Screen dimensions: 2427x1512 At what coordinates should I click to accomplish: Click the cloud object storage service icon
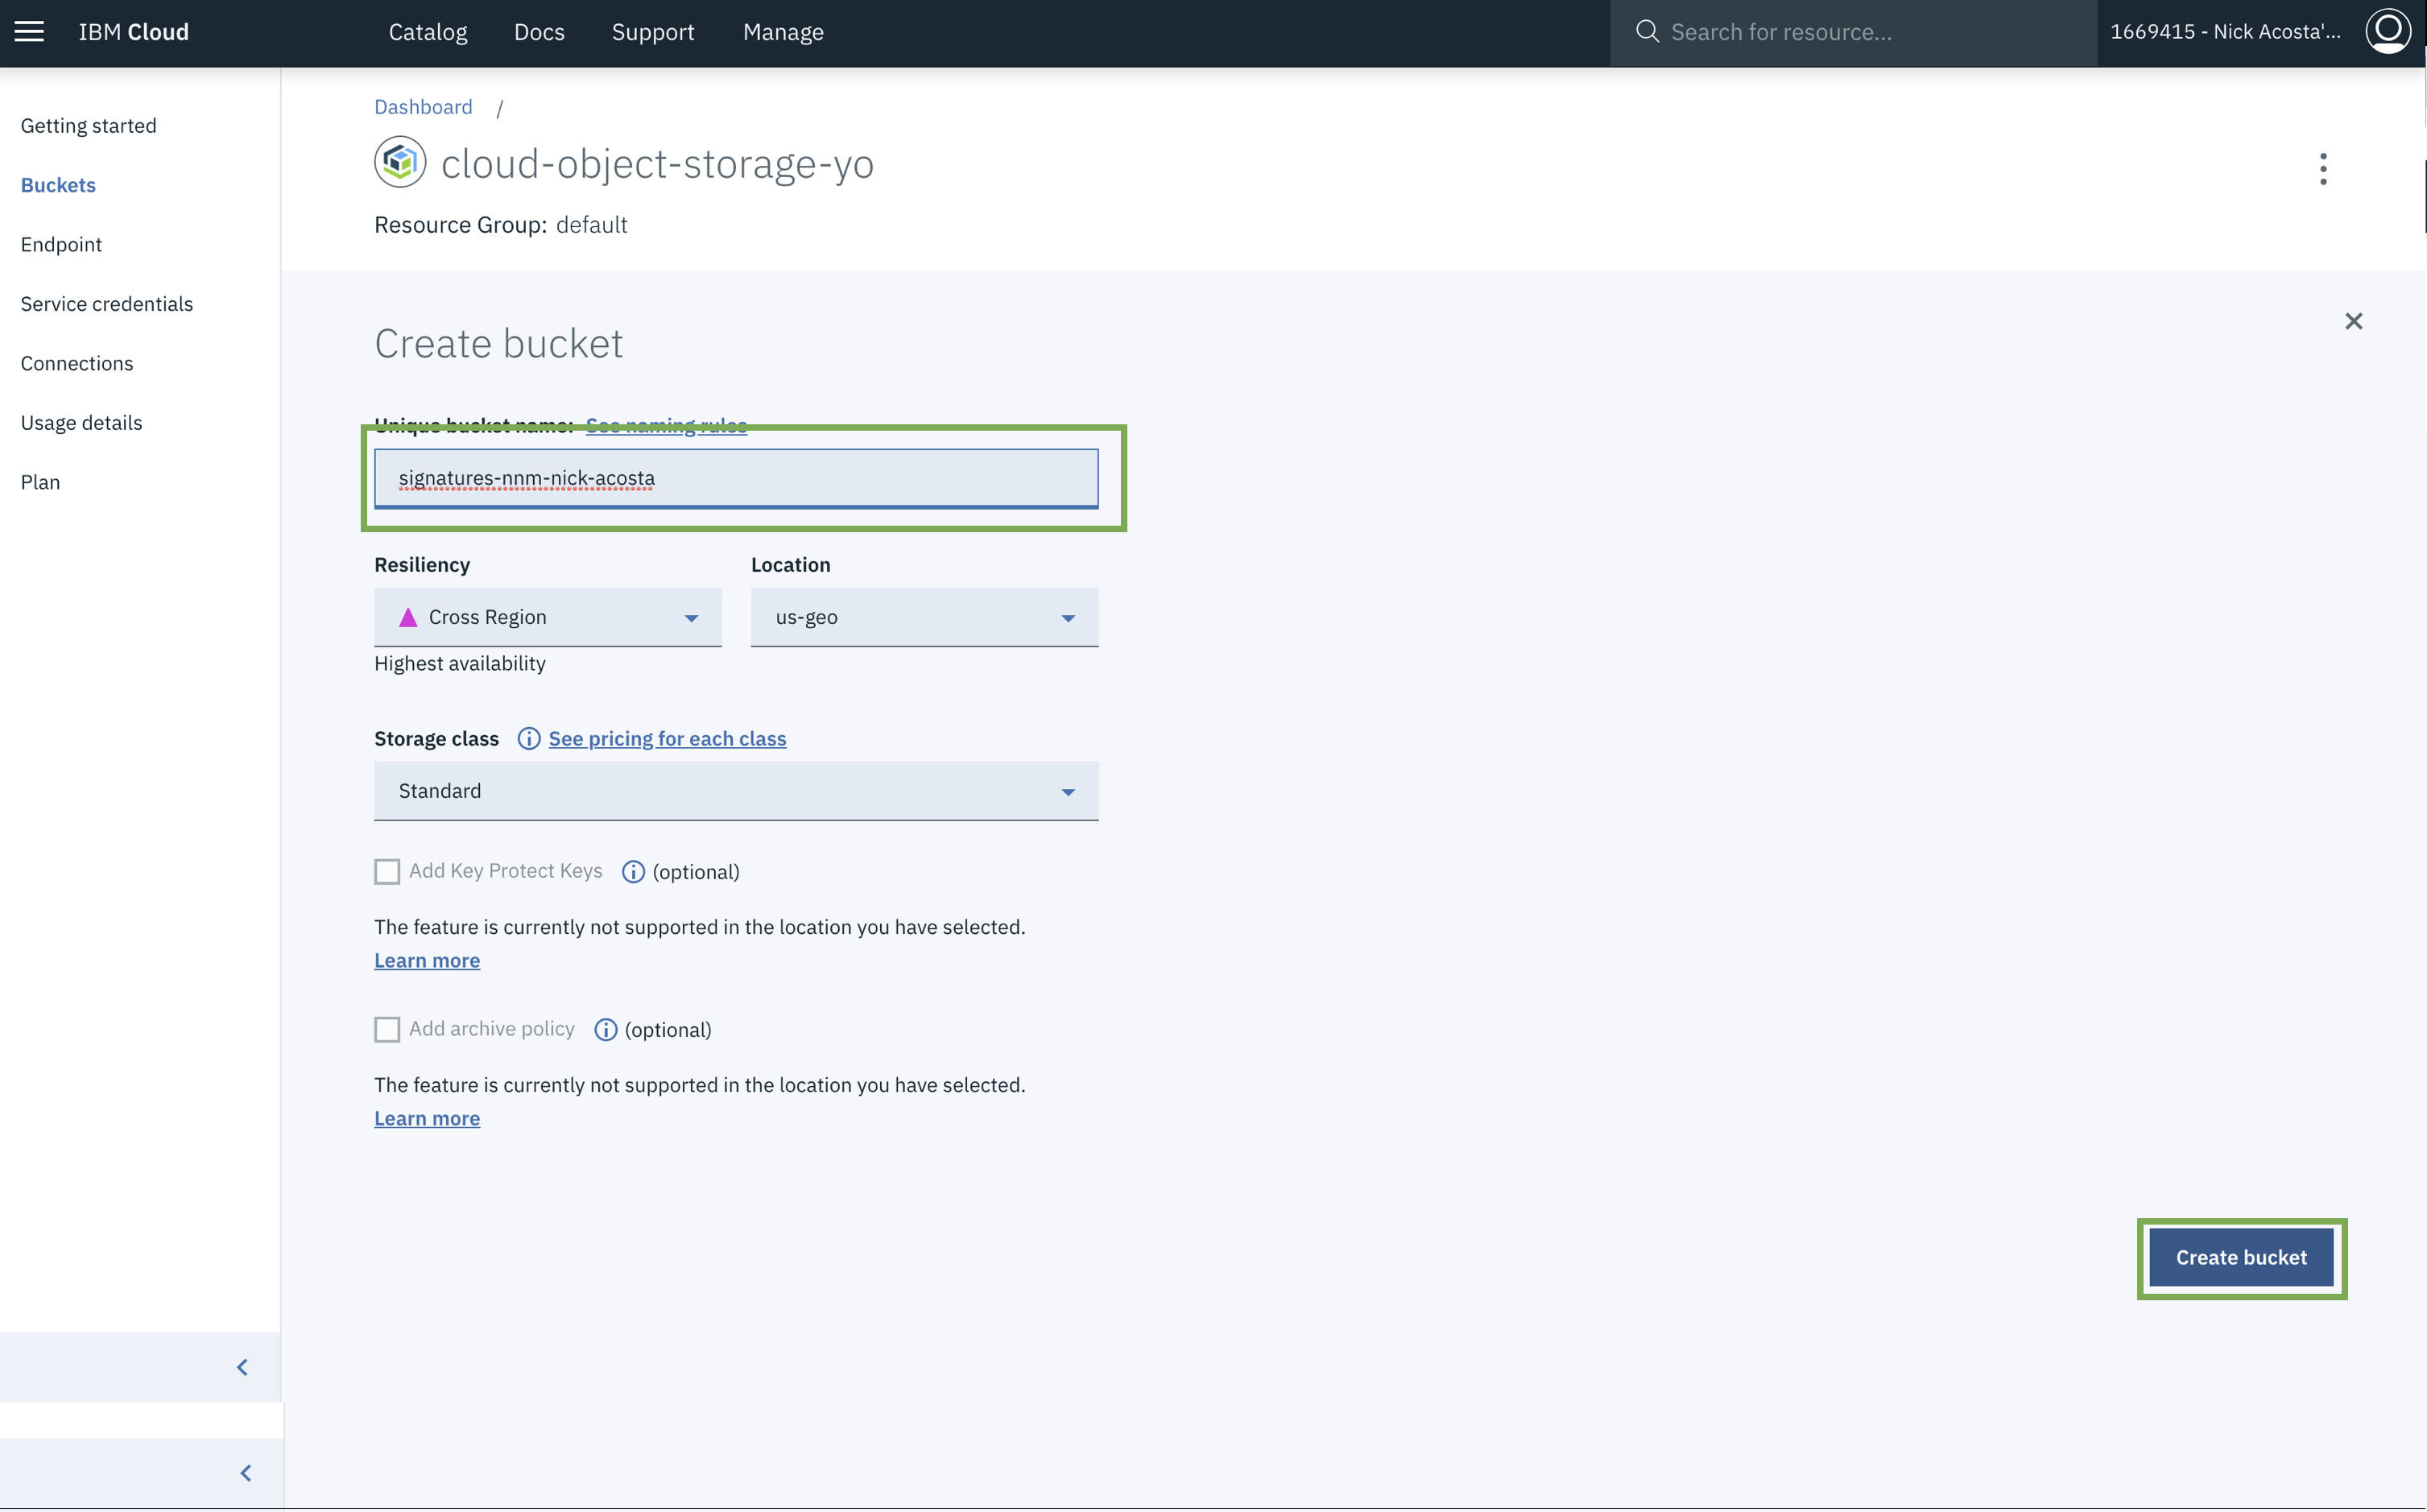click(400, 162)
